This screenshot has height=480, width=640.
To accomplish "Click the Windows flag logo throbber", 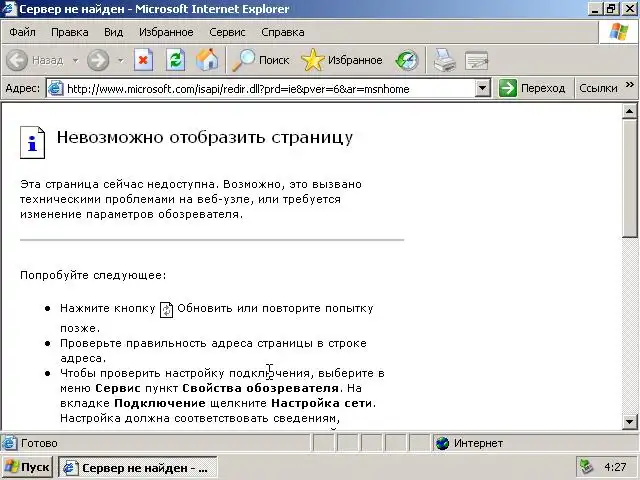I will click(619, 32).
